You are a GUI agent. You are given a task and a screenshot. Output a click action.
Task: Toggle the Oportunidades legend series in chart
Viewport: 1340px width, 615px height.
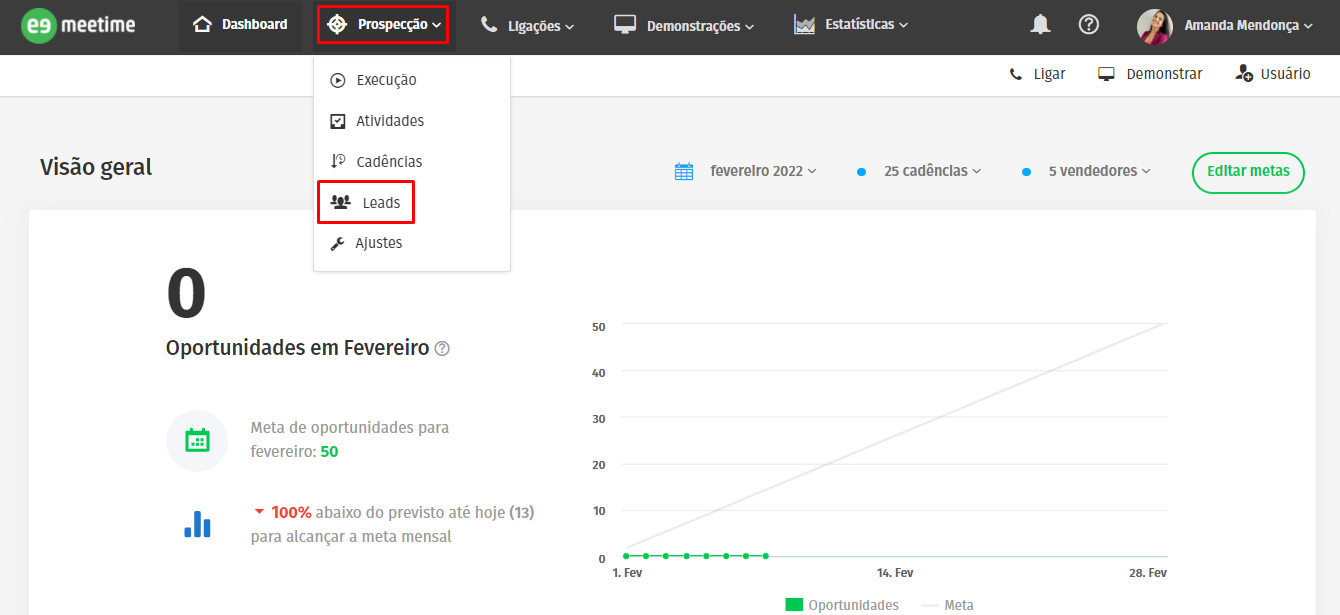pyautogui.click(x=842, y=605)
